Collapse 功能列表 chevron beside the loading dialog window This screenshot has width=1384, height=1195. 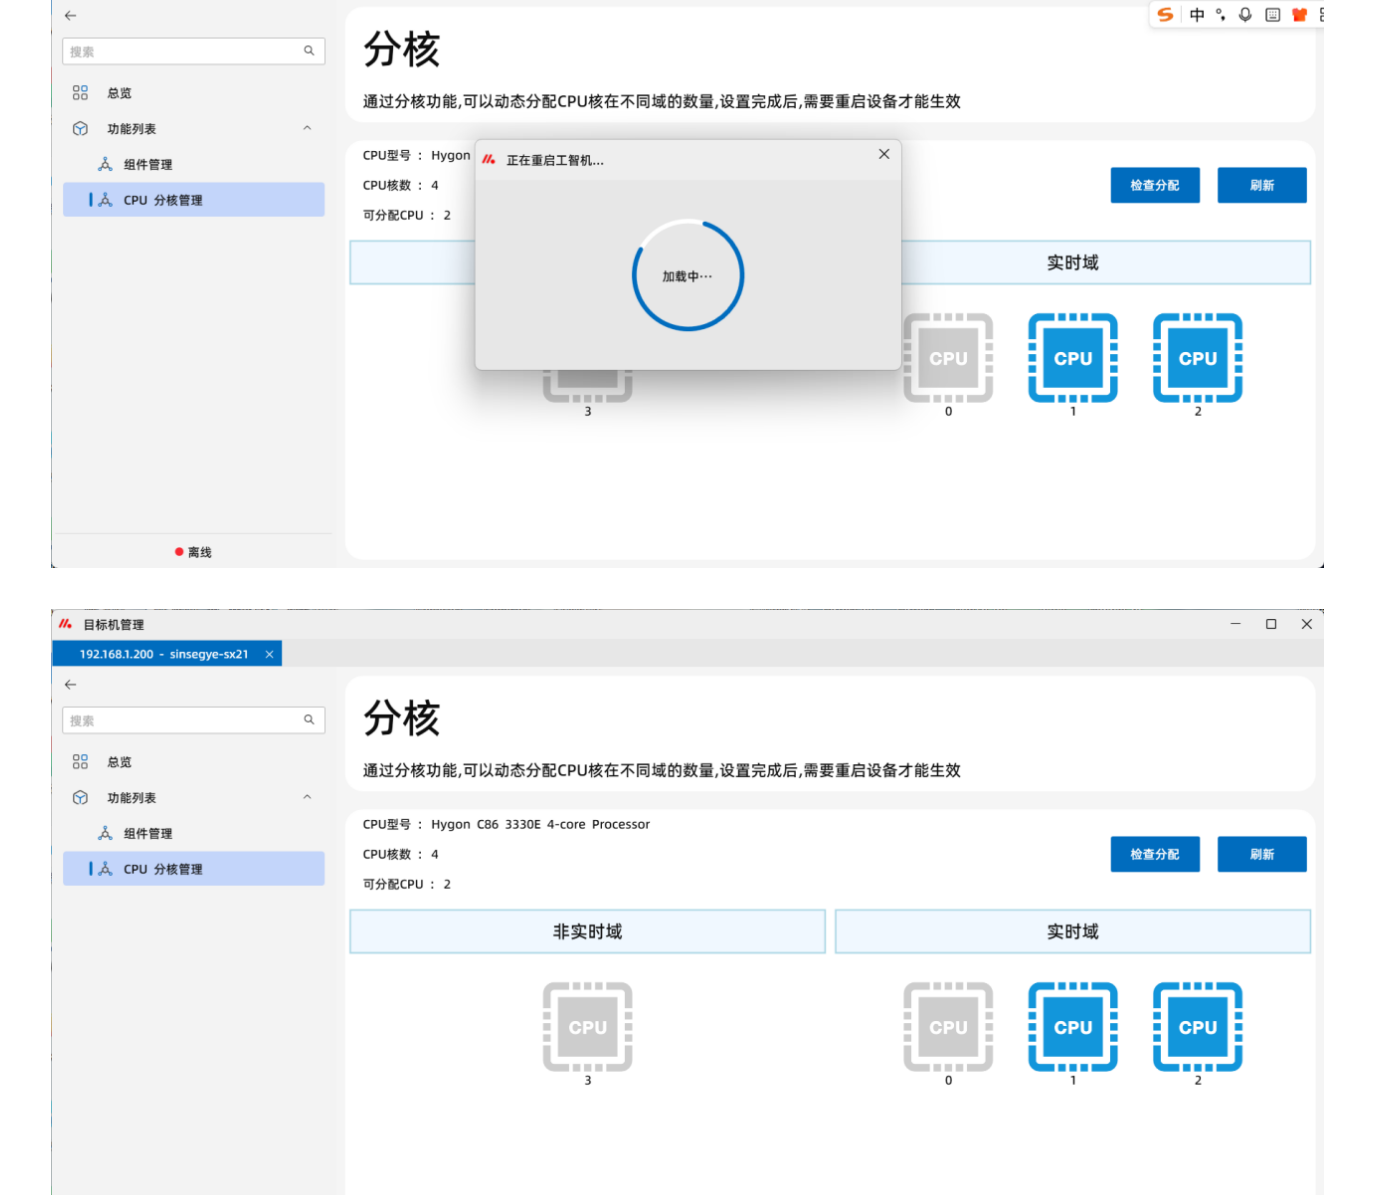click(307, 128)
